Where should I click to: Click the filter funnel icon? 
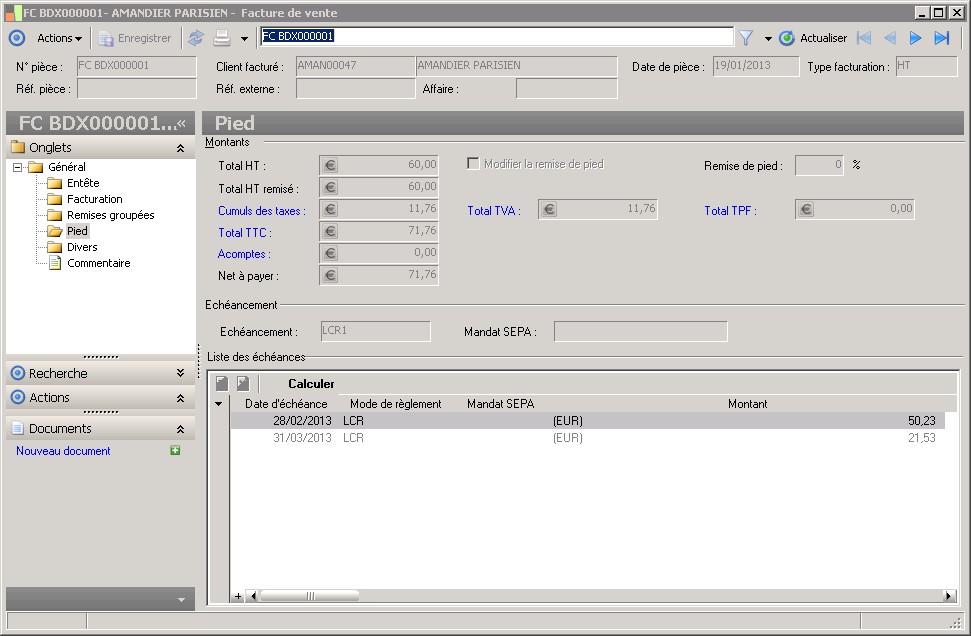point(746,38)
